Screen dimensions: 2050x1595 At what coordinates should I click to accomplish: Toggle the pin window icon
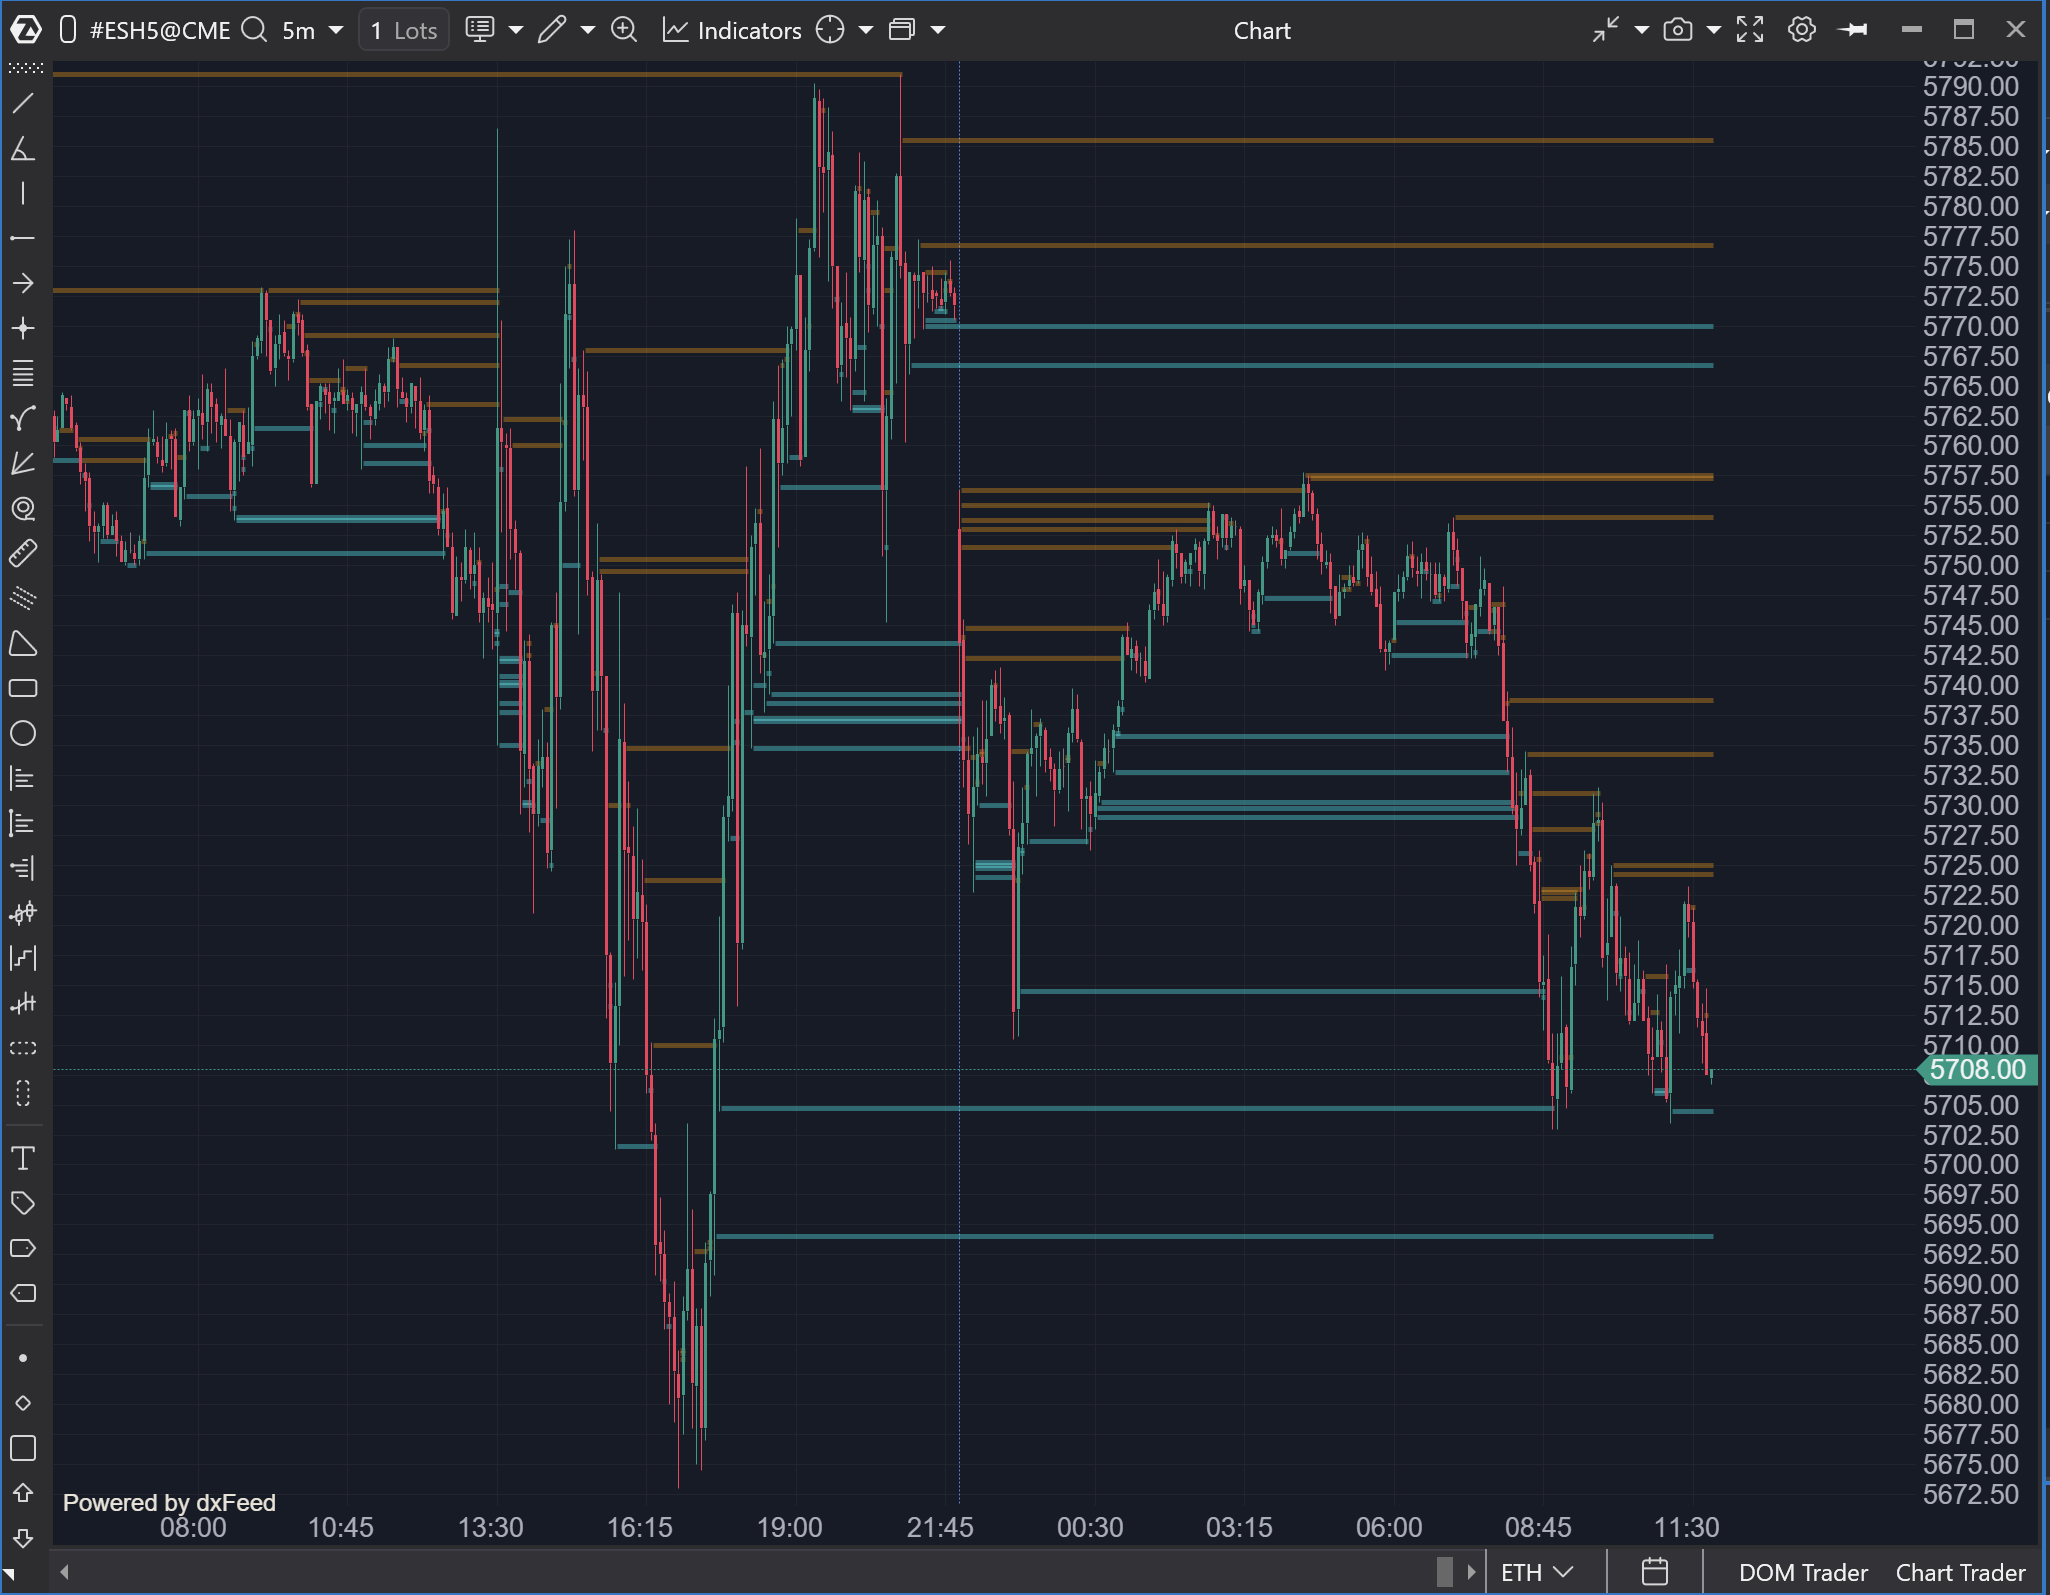(x=1853, y=30)
